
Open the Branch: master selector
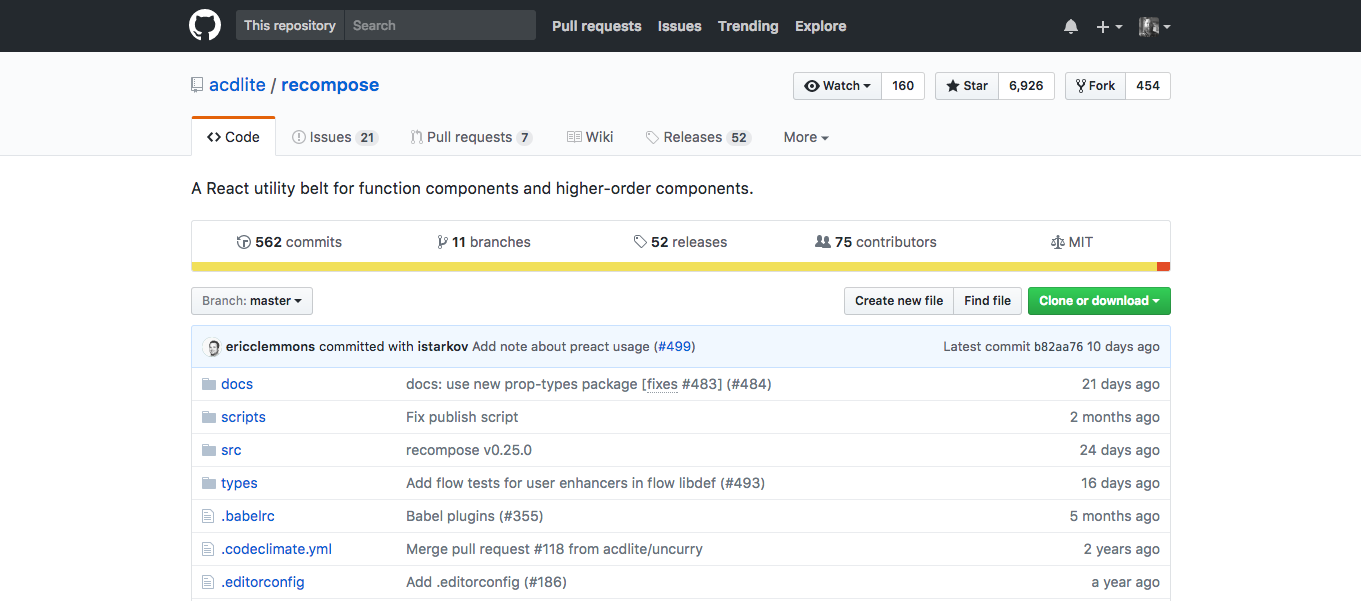252,301
